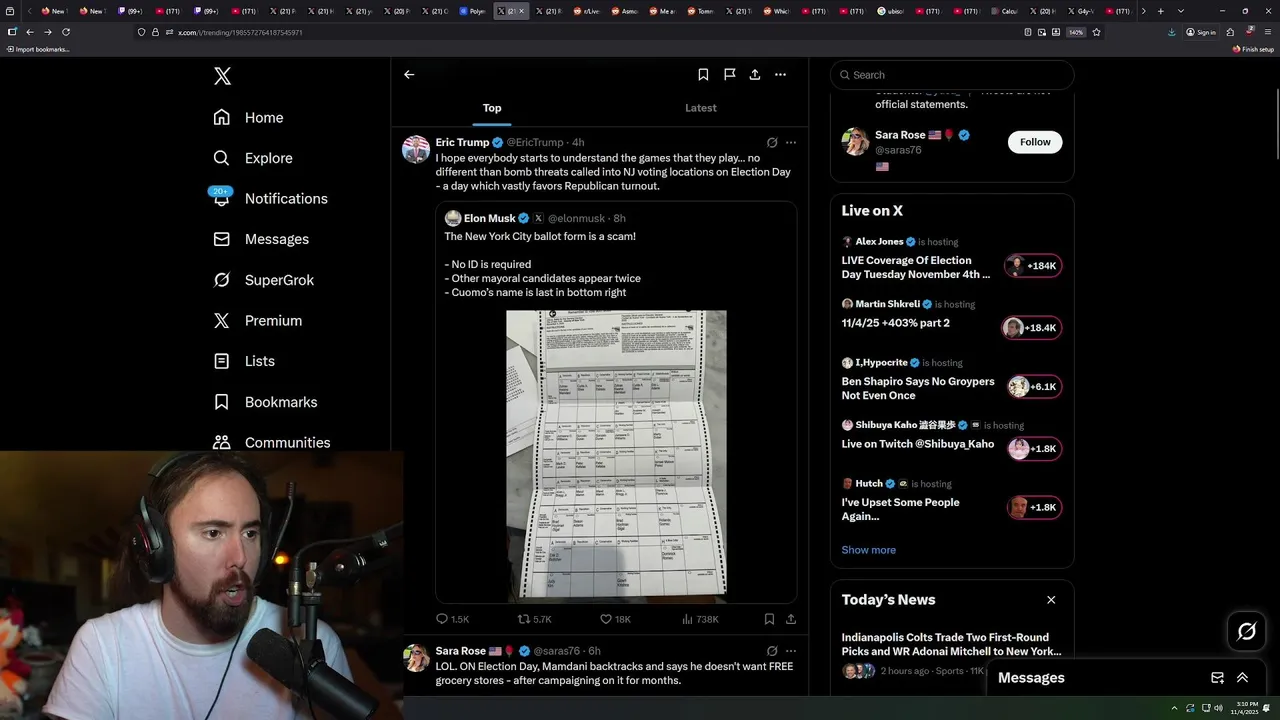
Task: Click Import bookmarks in bookmarks bar
Action: [37, 49]
